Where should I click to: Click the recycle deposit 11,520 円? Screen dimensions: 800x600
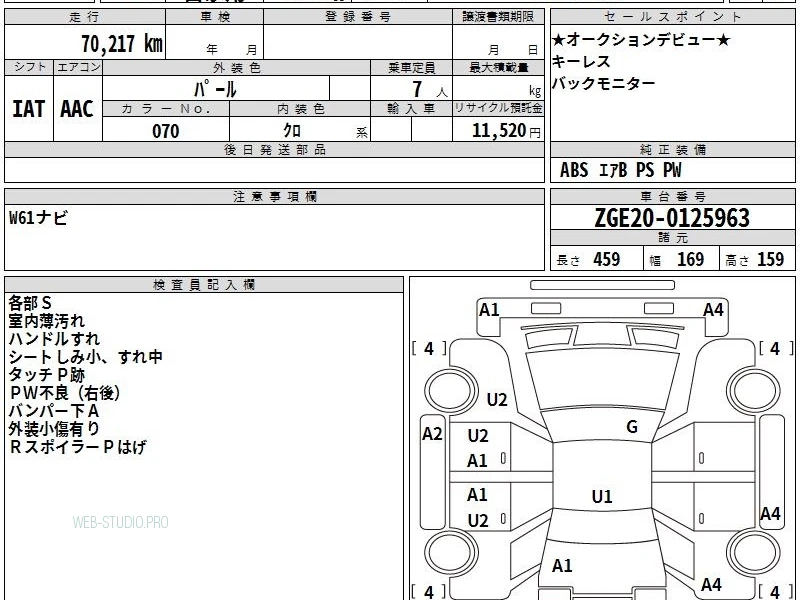(x=506, y=131)
